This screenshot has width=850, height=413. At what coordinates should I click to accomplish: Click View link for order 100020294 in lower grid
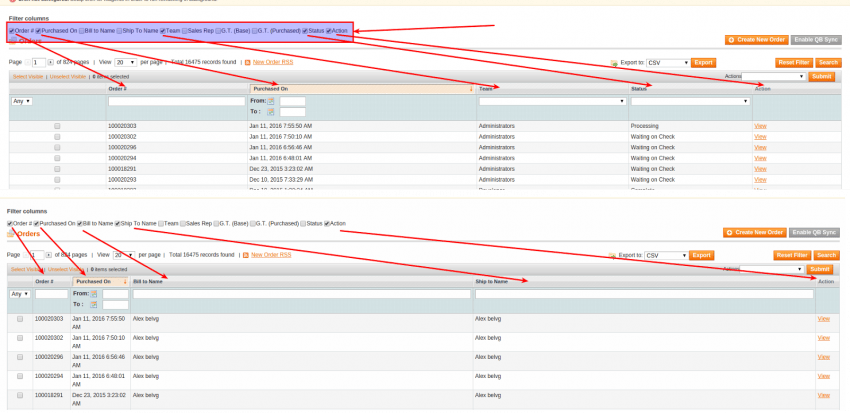[823, 376]
